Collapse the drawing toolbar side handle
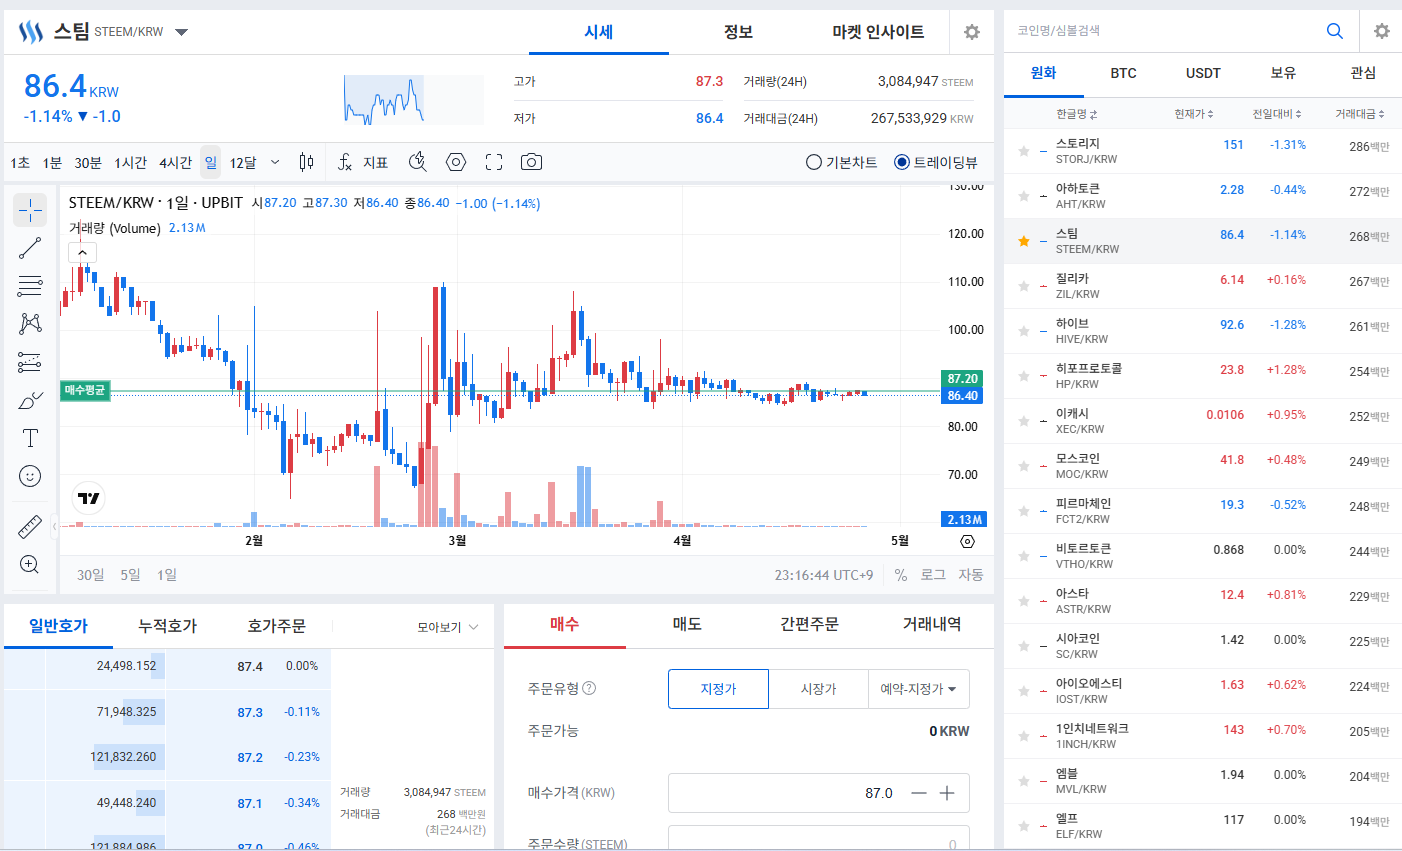This screenshot has width=1402, height=851. pos(54,524)
